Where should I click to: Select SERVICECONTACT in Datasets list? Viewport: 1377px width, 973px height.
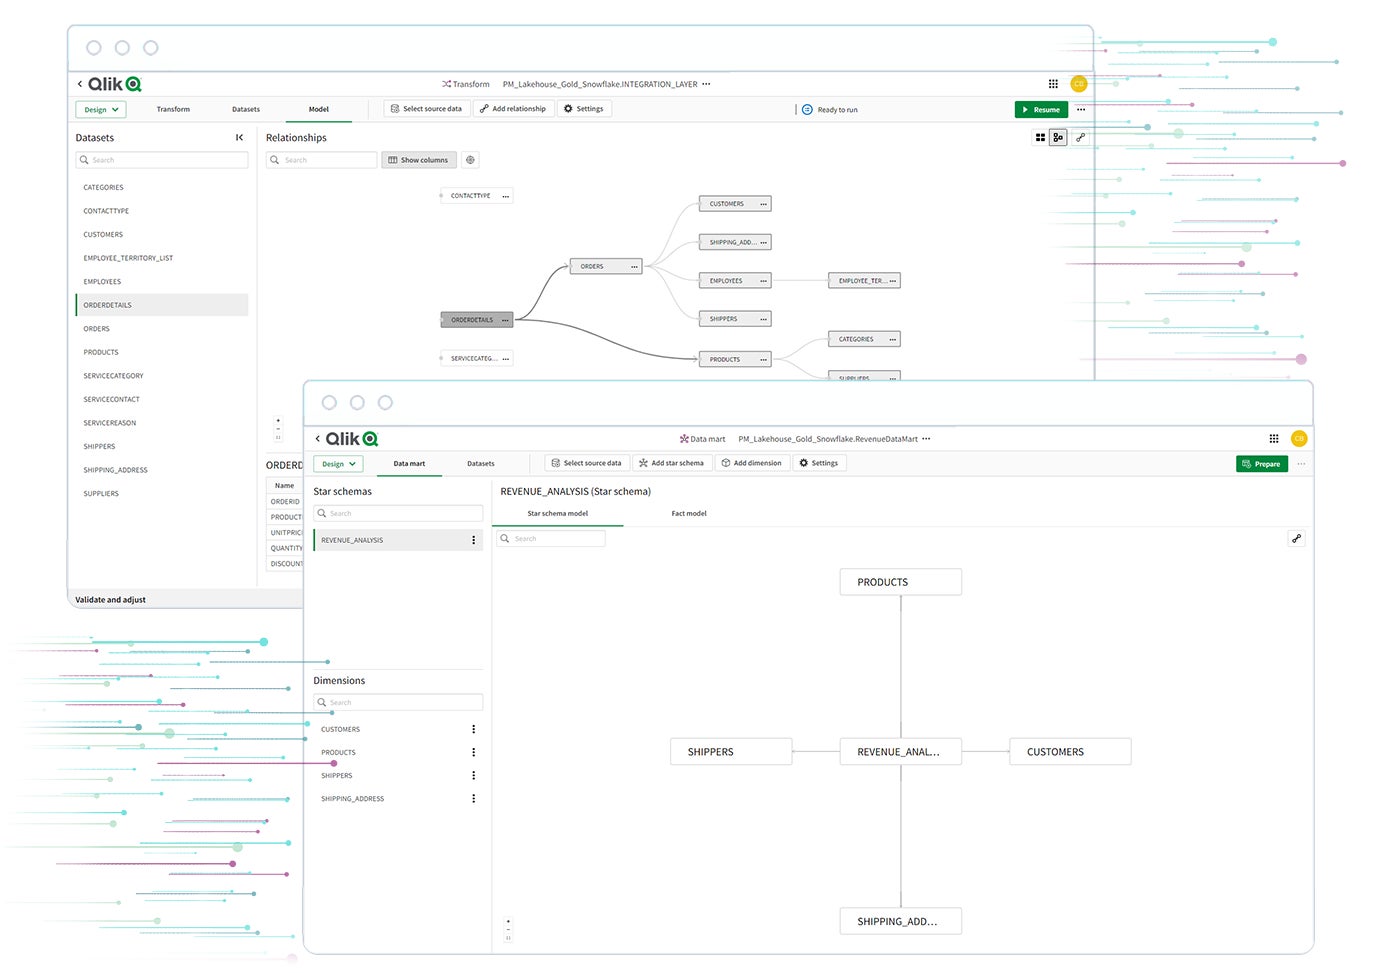[x=162, y=400]
